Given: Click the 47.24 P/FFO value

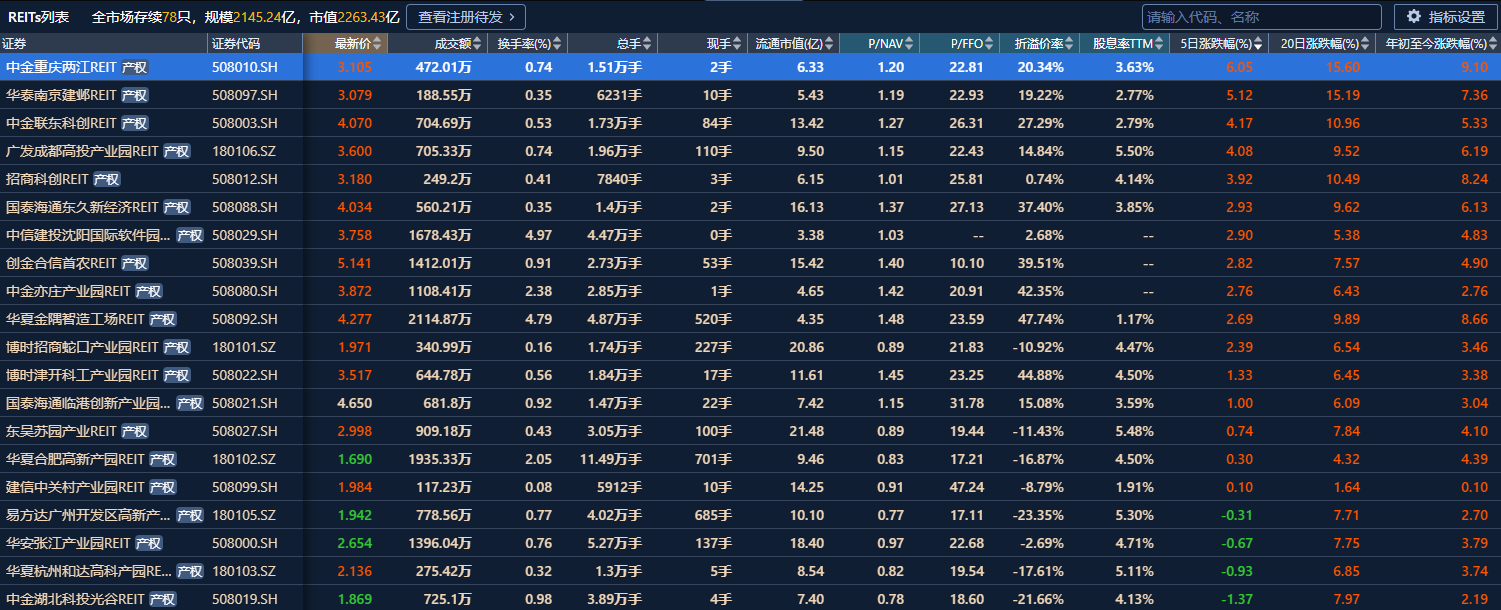Looking at the screenshot, I should (966, 487).
